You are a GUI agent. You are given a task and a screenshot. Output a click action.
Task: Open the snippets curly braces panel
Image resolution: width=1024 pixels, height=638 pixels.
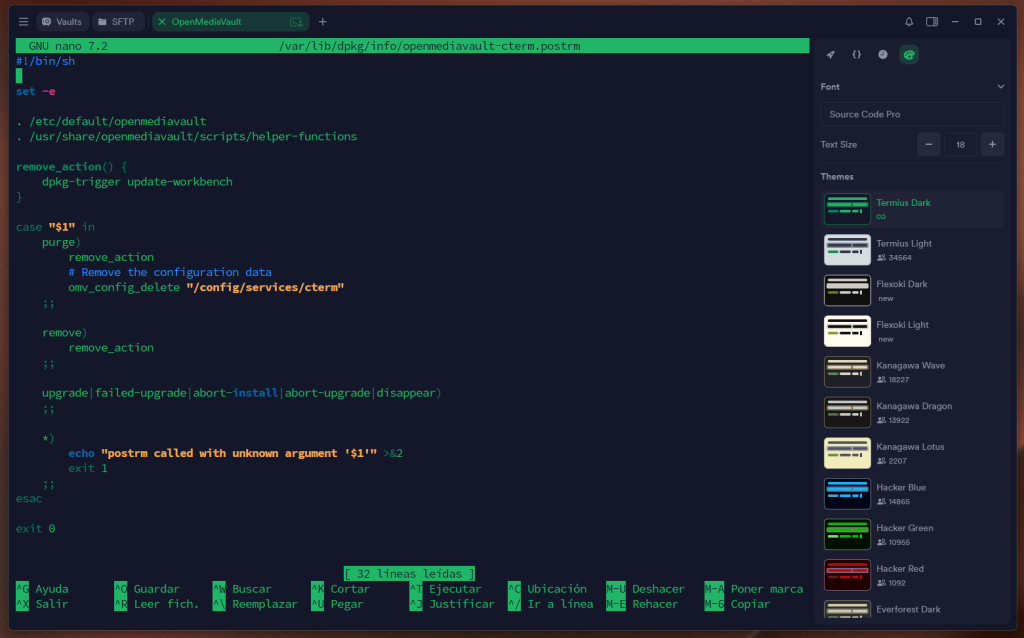coord(857,54)
